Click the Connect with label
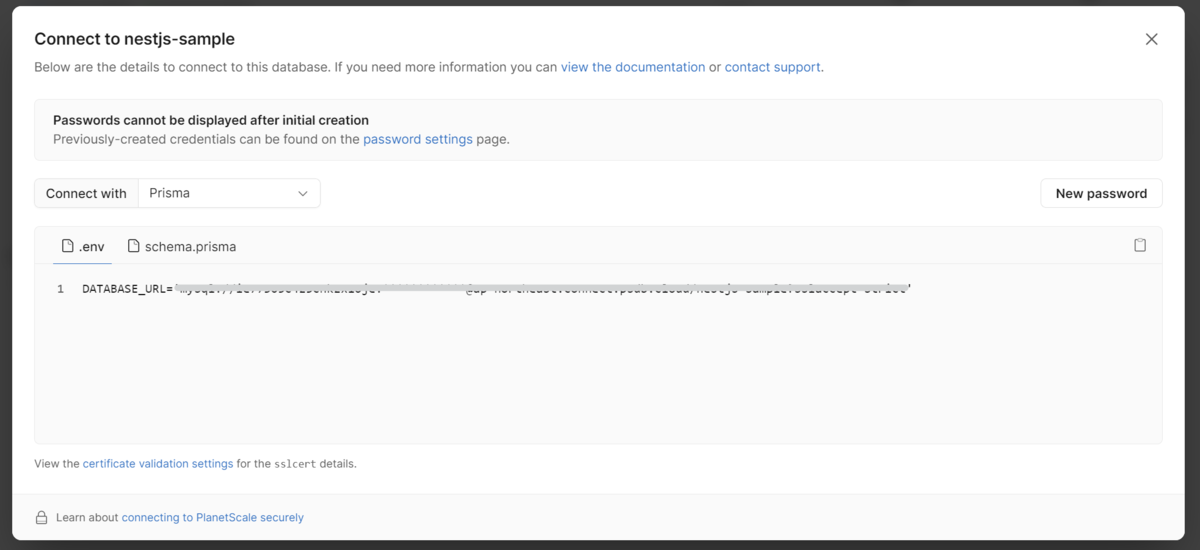 86,194
